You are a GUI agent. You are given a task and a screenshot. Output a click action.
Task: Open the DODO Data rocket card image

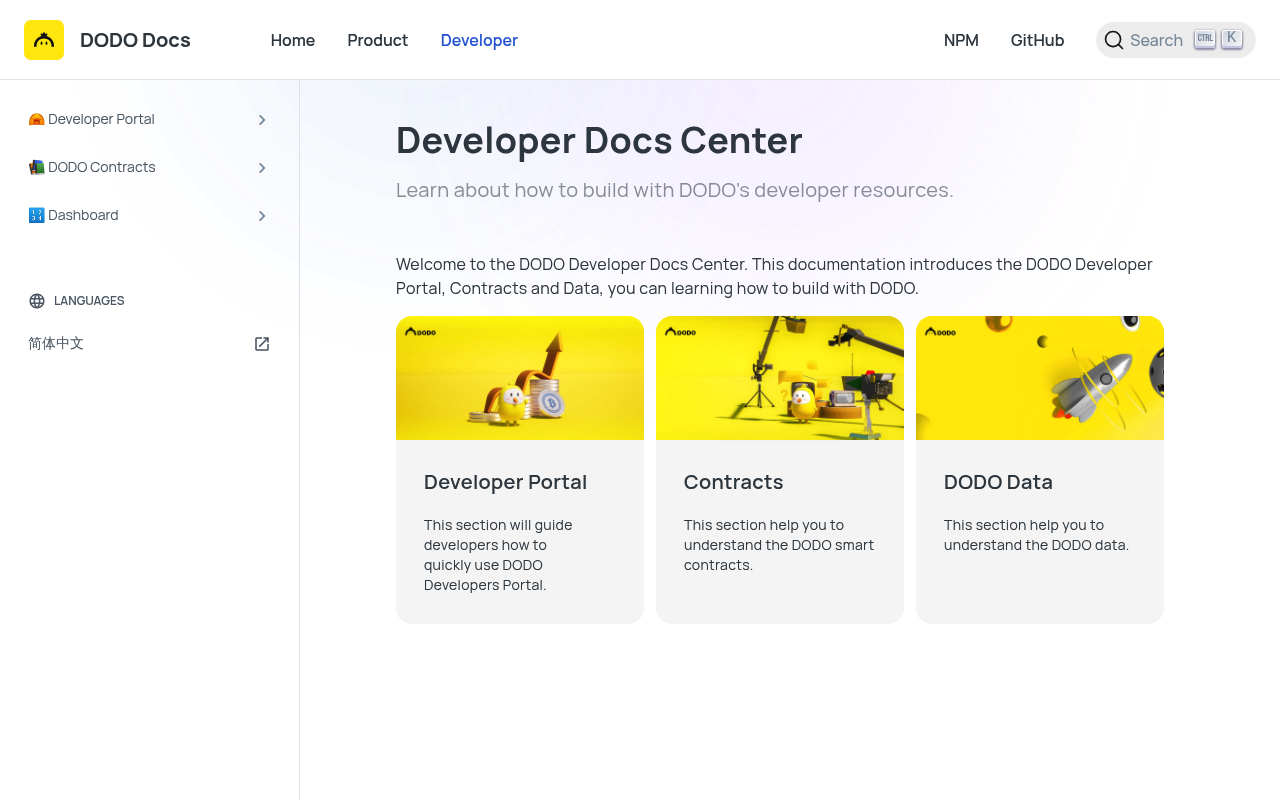[x=1040, y=378]
